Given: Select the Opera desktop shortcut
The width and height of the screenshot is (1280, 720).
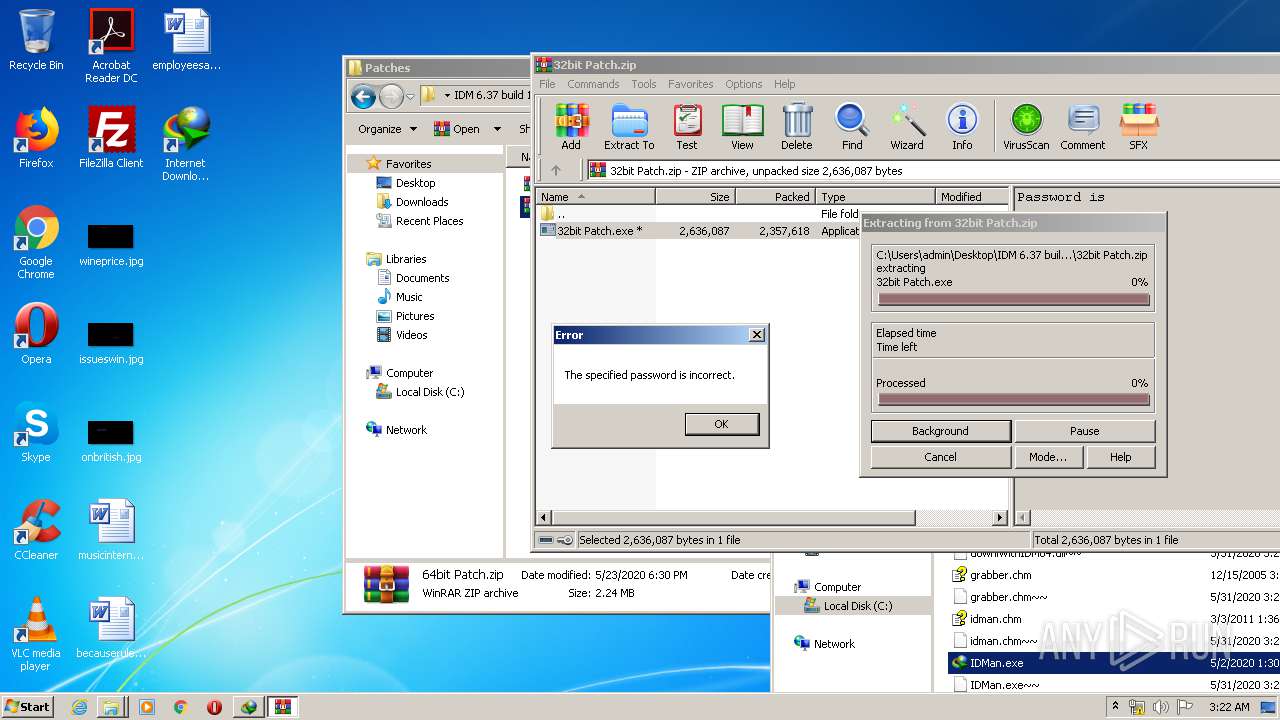Looking at the screenshot, I should [x=36, y=334].
